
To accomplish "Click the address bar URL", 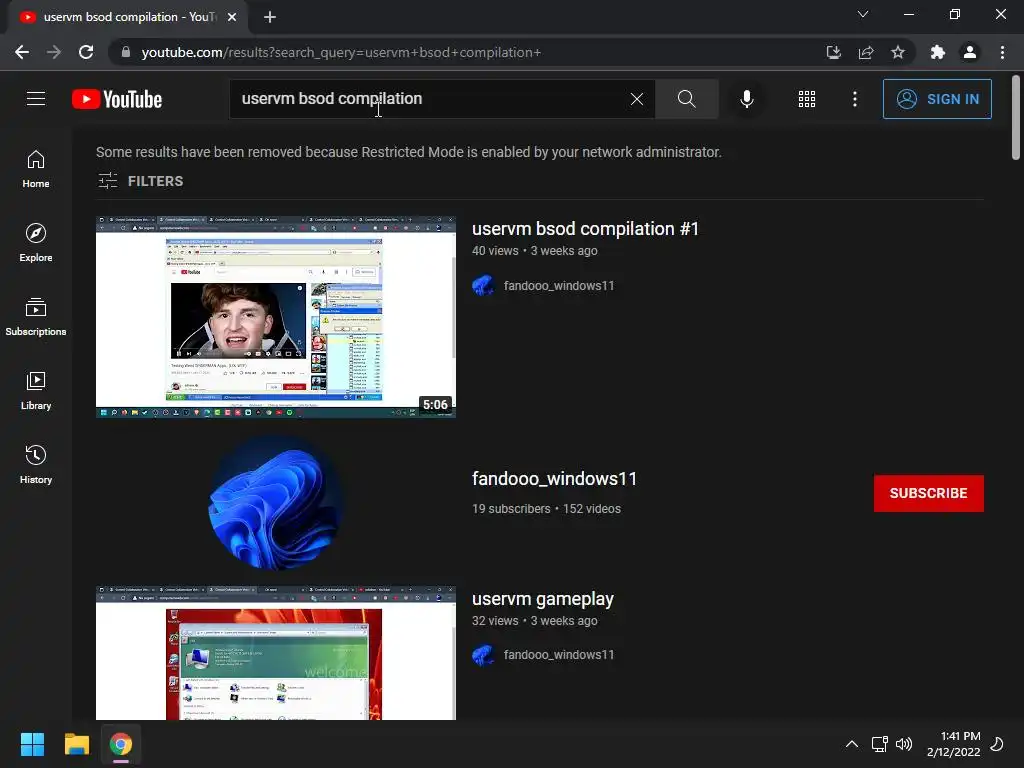I will point(341,52).
